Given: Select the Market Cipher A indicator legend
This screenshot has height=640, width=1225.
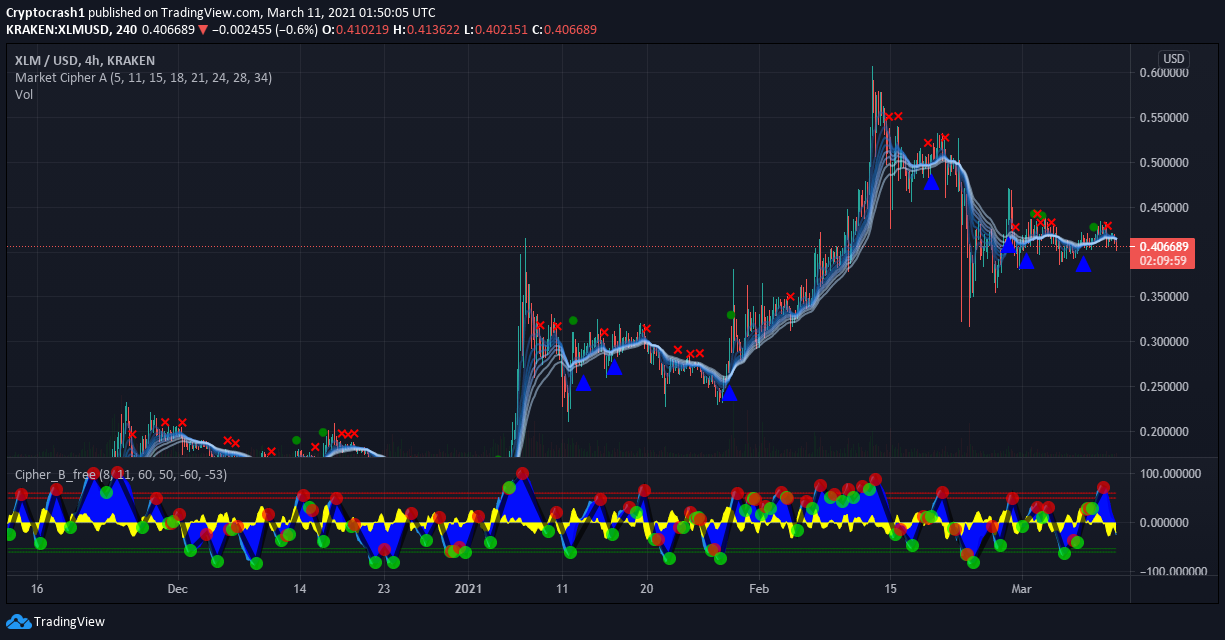Looking at the screenshot, I should 143,77.
